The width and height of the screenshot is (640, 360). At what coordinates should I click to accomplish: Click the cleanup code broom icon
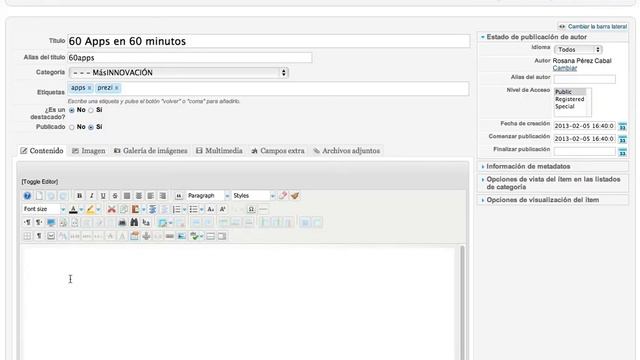pyautogui.click(x=295, y=196)
